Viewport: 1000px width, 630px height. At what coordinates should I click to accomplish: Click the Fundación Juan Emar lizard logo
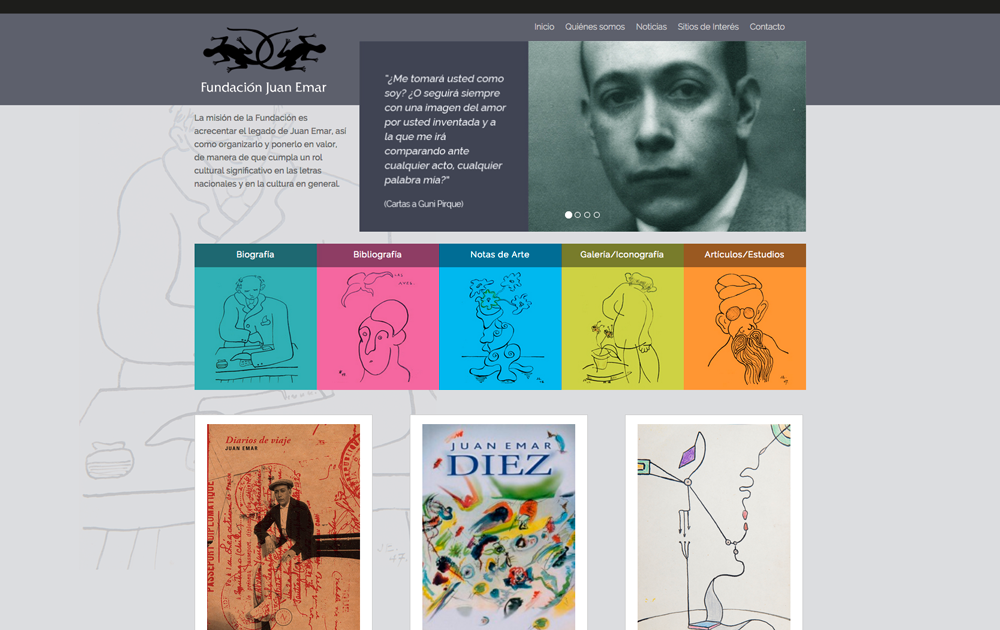[x=263, y=61]
